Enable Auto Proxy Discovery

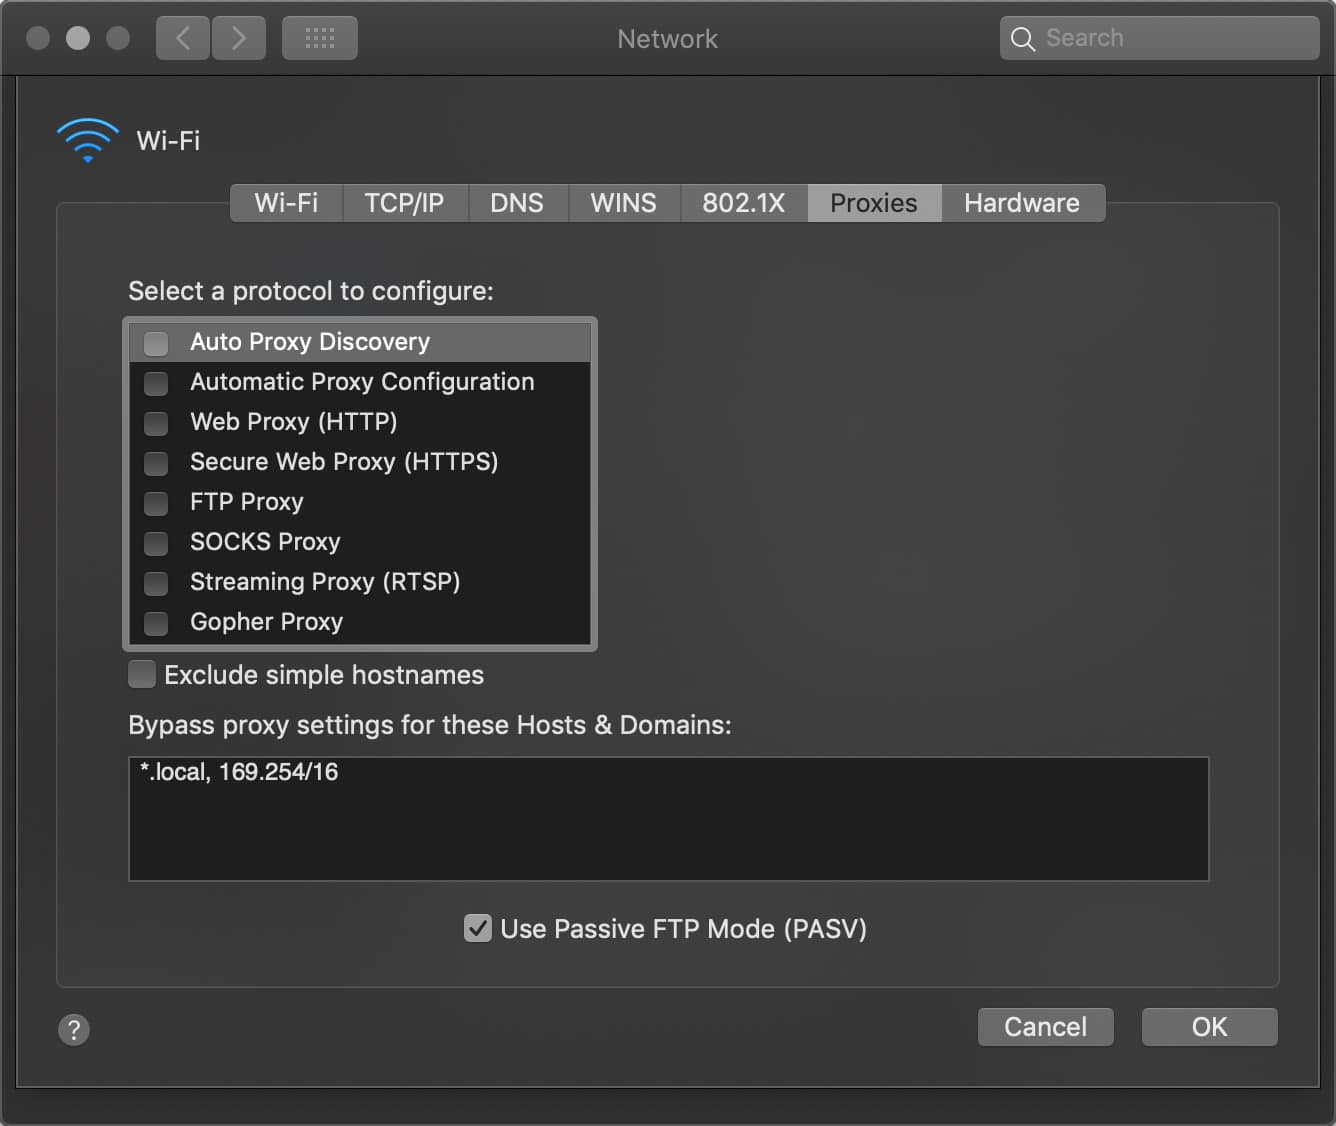[156, 343]
